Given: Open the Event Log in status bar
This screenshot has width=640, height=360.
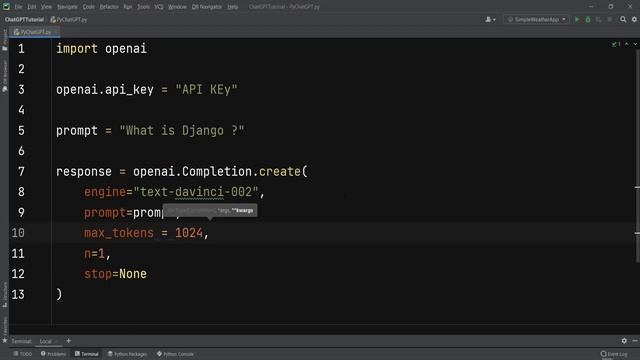Looking at the screenshot, I should 614,354.
